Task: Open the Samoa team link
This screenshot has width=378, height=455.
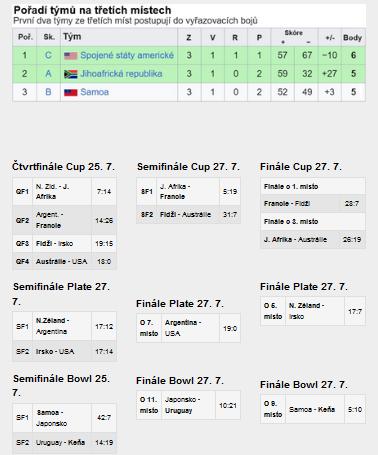Action: click(x=95, y=92)
